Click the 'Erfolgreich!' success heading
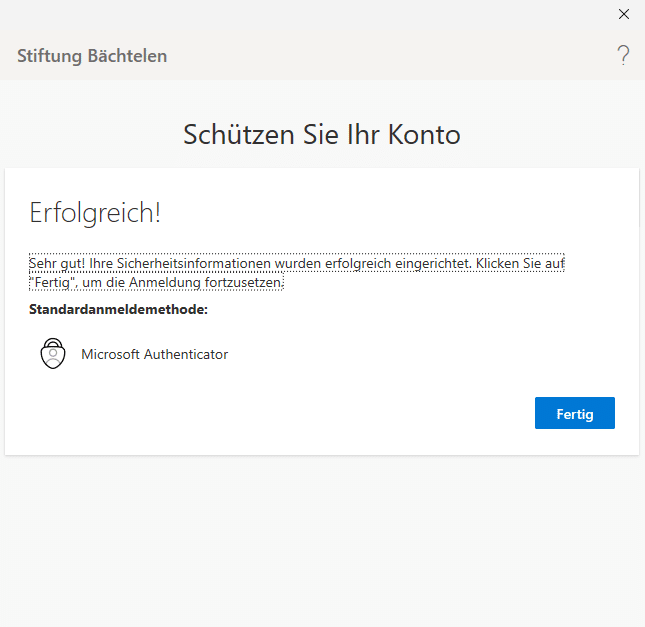 click(x=95, y=213)
